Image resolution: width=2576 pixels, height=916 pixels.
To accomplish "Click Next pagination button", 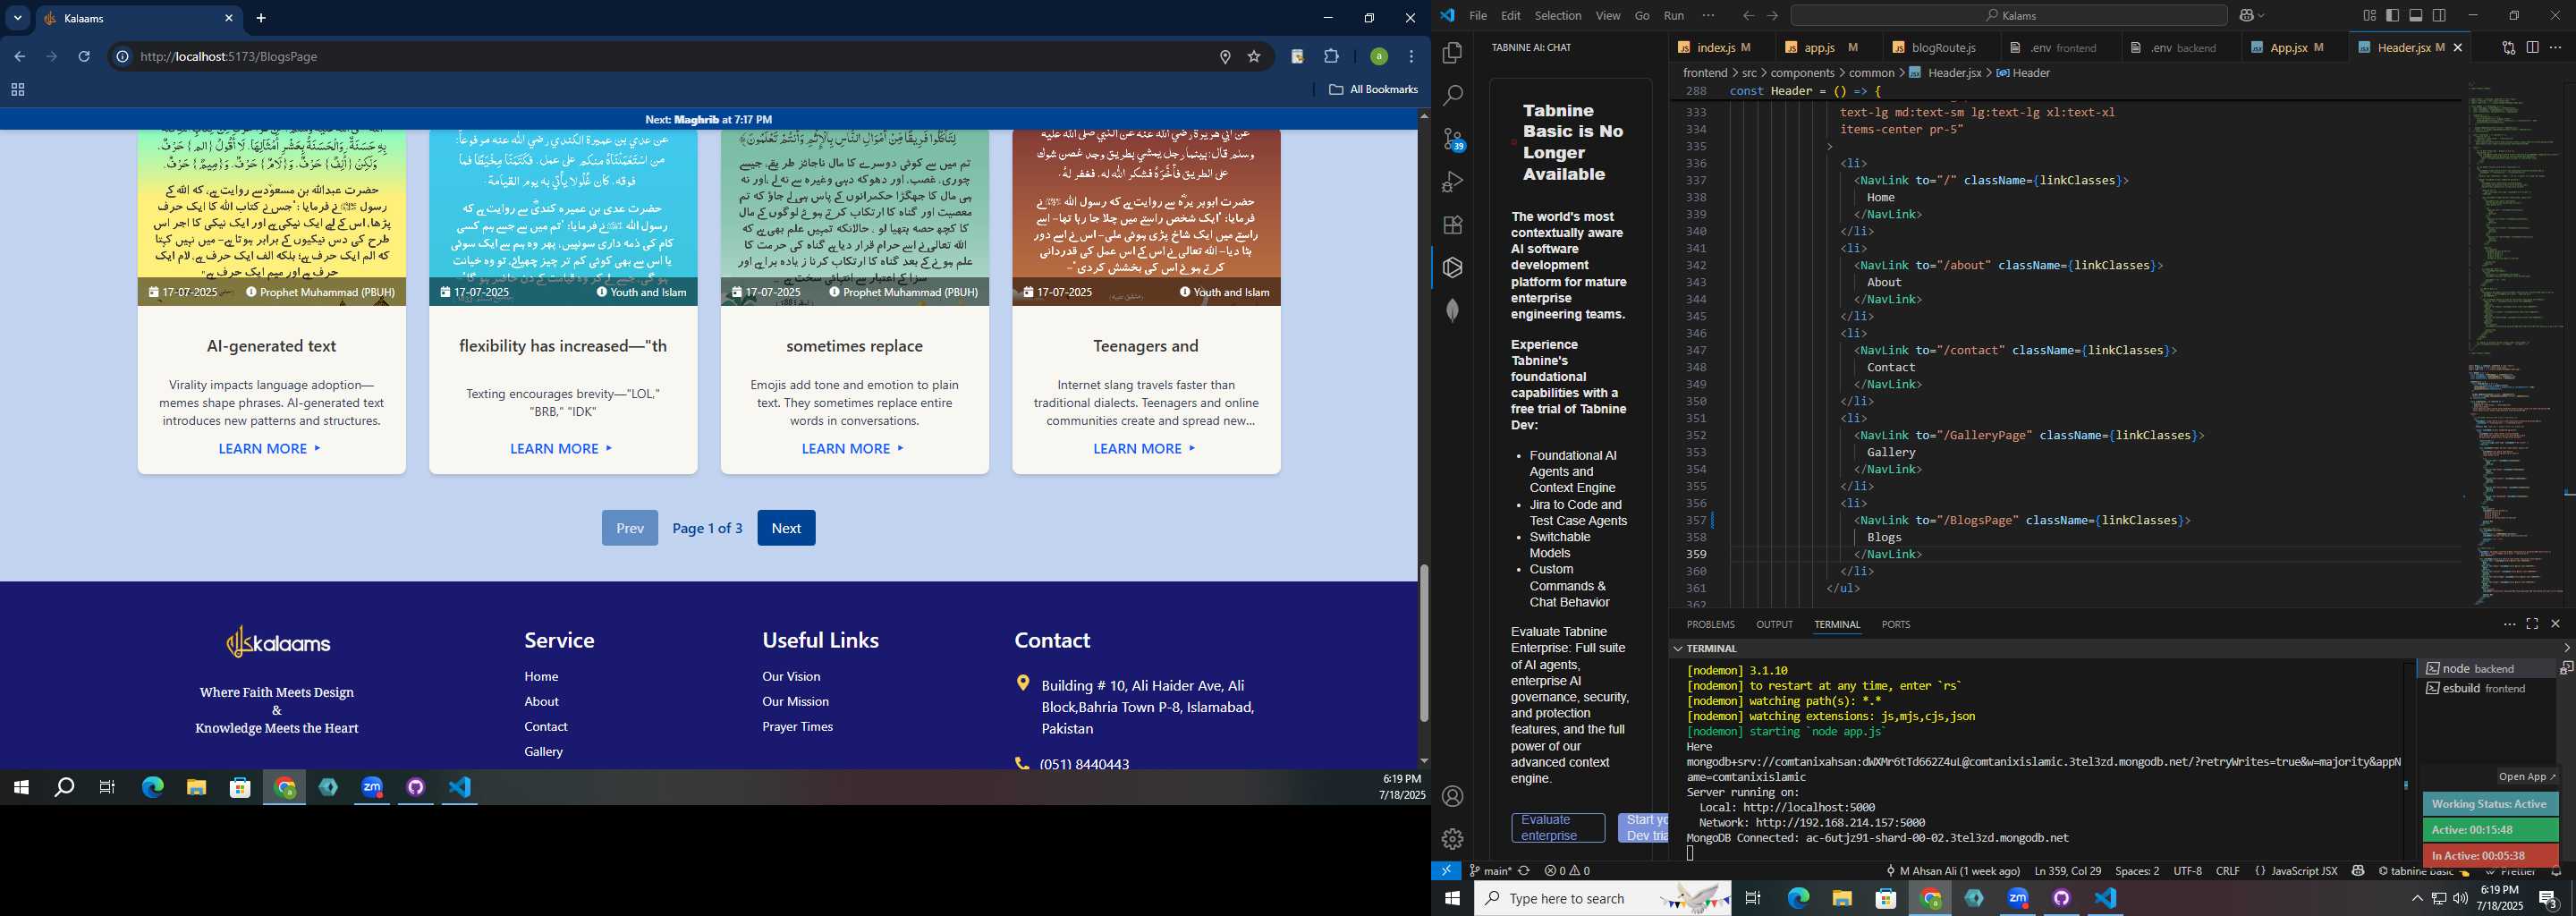I will pos(786,528).
